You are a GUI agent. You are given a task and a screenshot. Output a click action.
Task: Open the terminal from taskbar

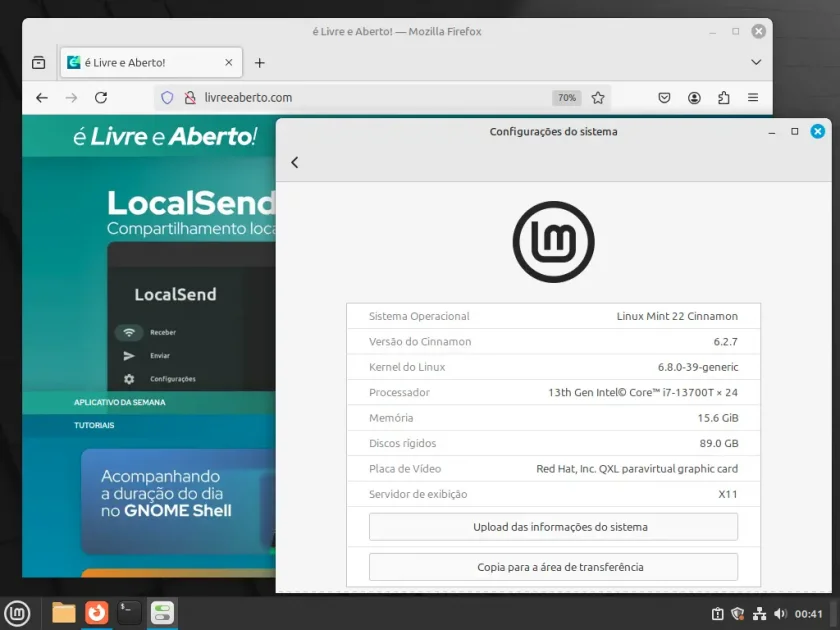129,613
